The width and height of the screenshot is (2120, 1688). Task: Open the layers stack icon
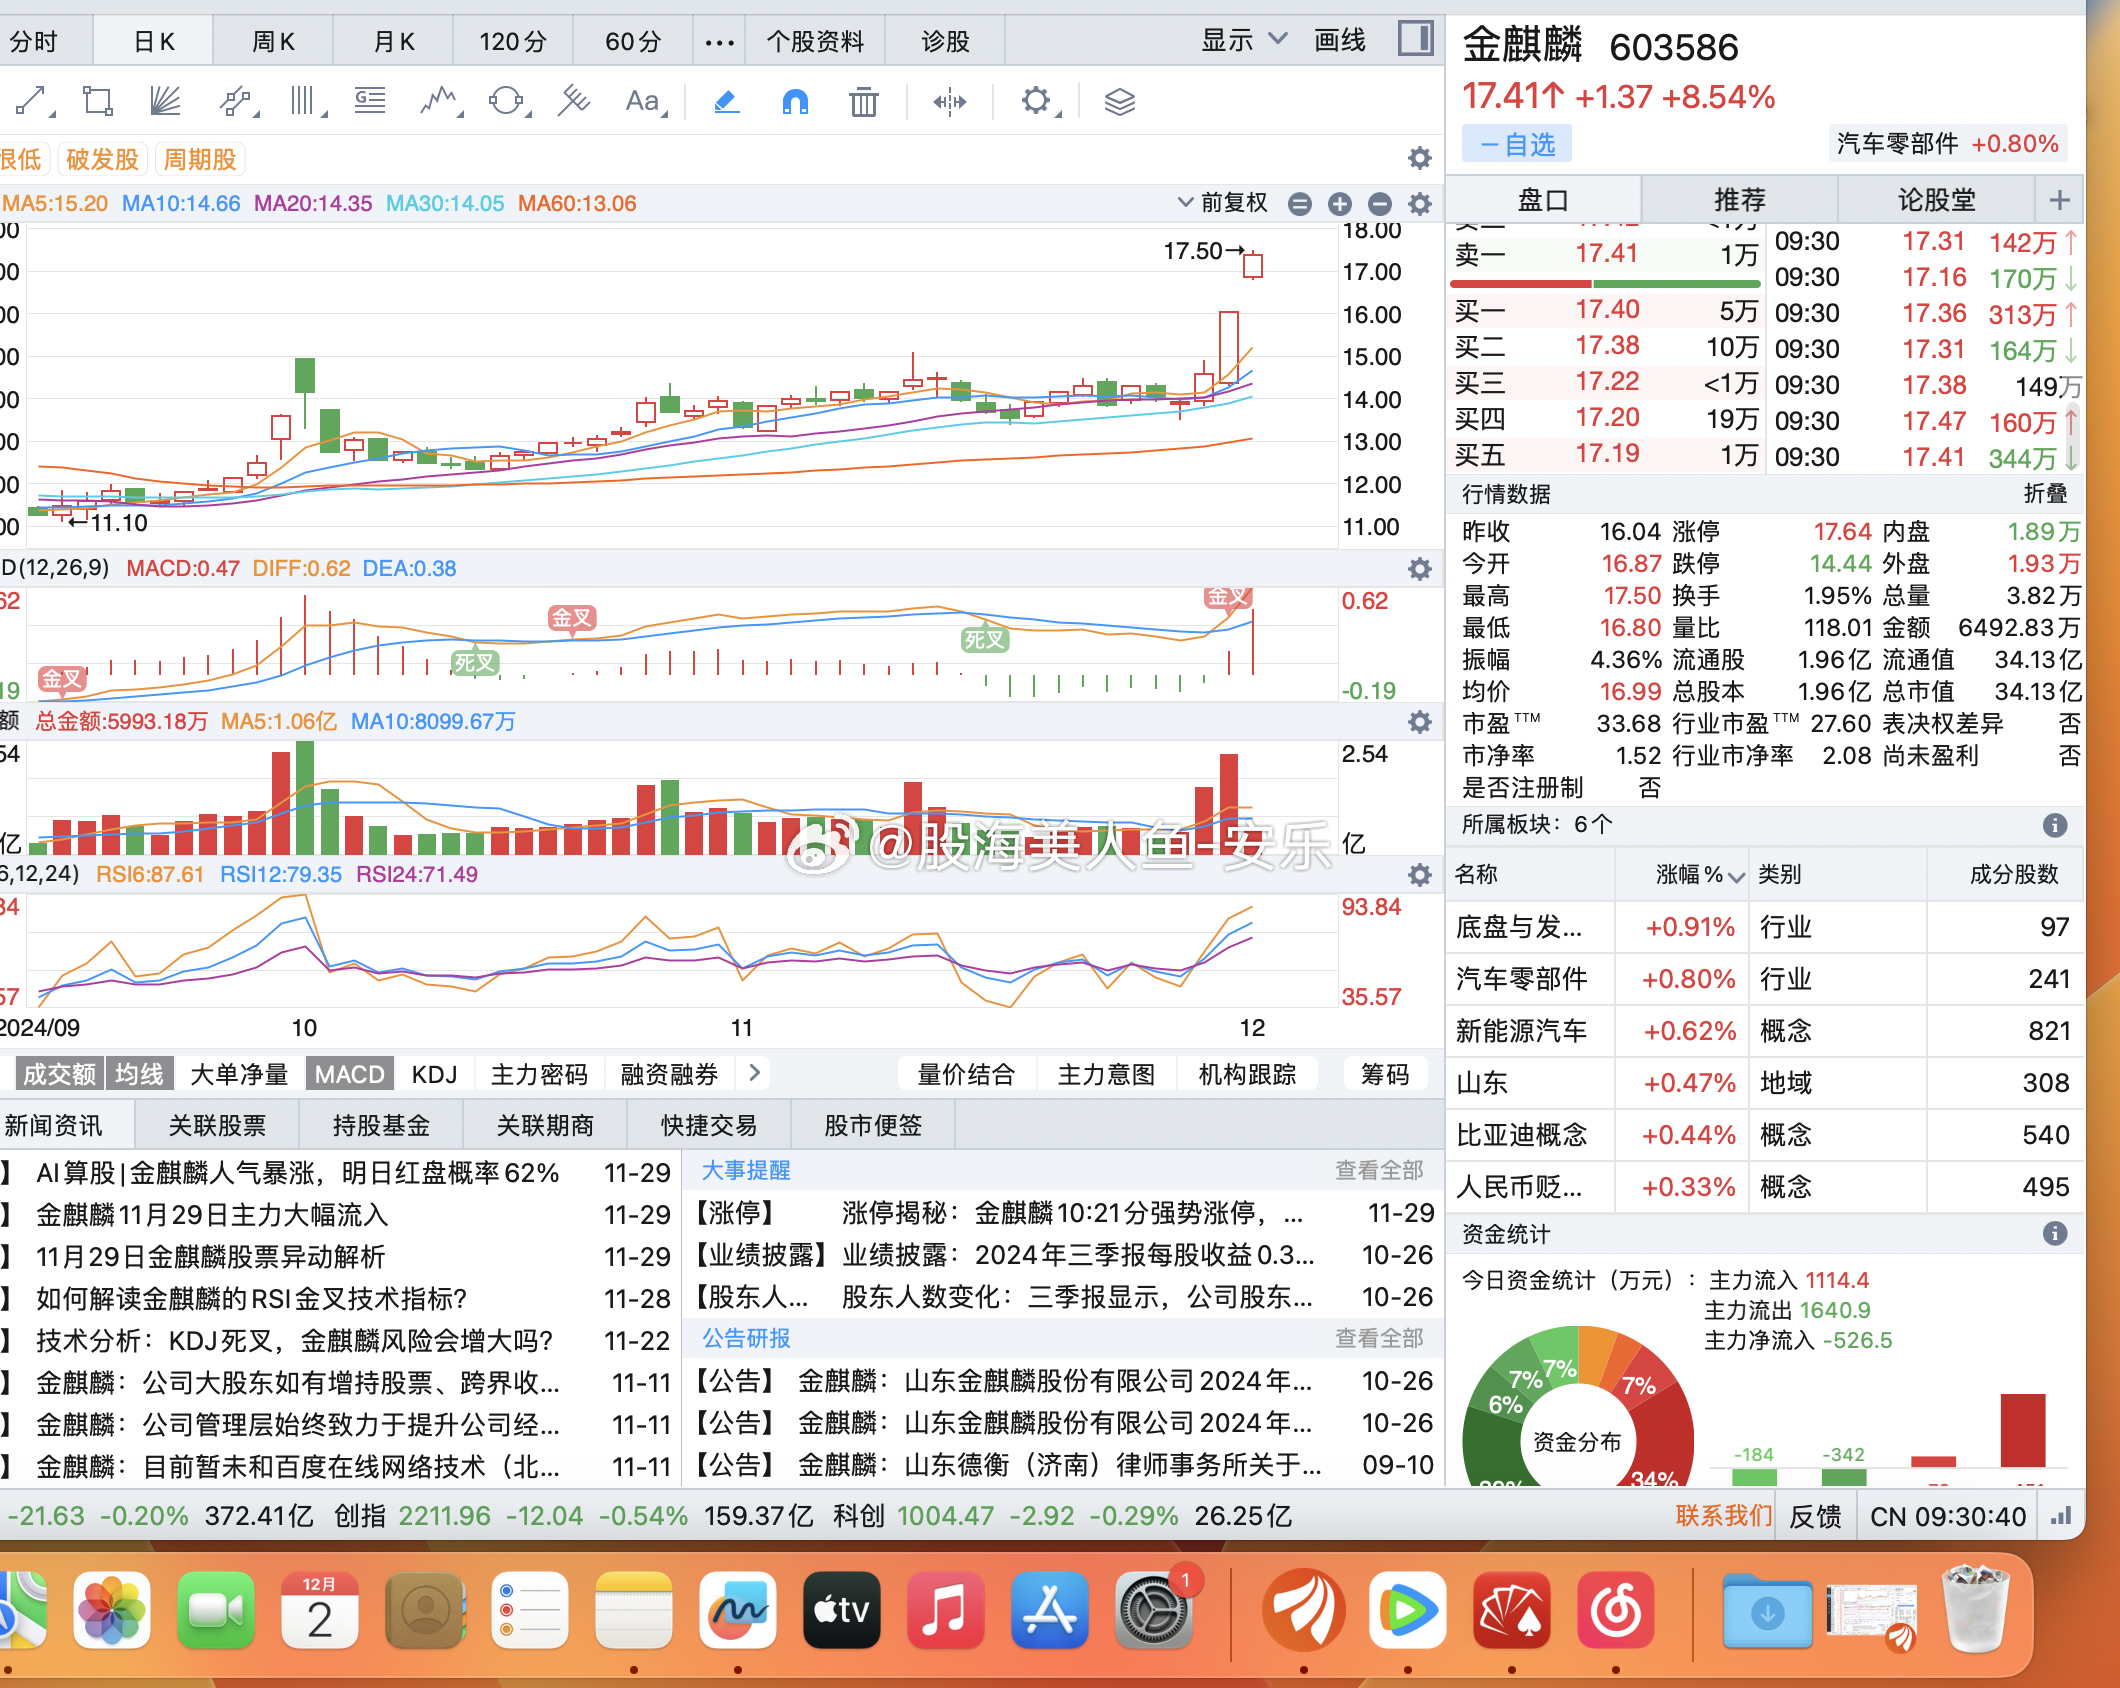(x=1119, y=101)
